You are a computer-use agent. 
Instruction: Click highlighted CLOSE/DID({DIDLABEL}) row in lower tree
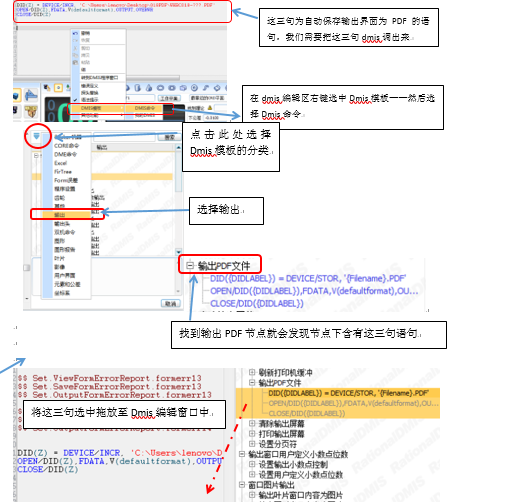[x=307, y=413]
